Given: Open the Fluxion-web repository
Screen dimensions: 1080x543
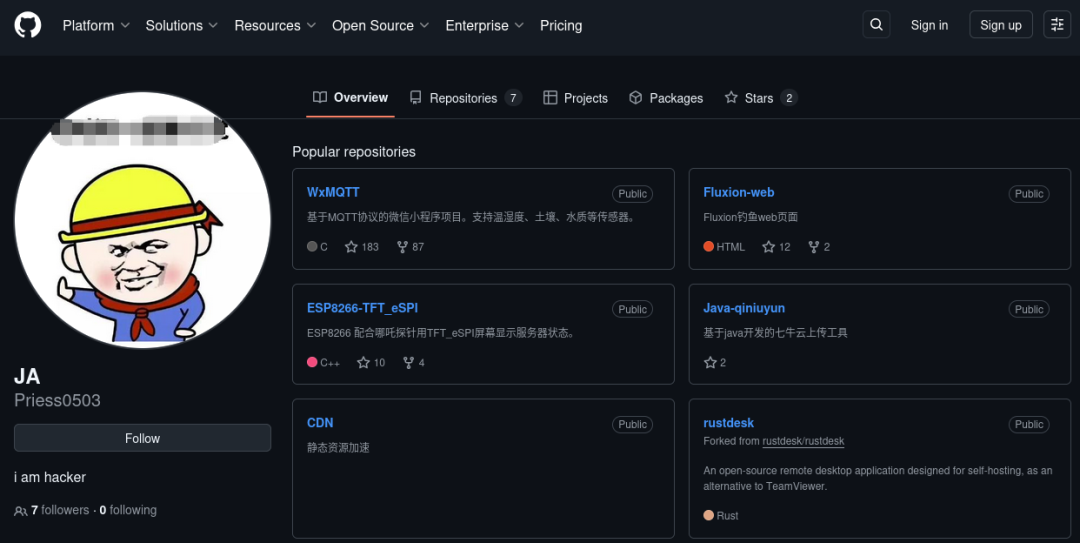Looking at the screenshot, I should (x=738, y=192).
